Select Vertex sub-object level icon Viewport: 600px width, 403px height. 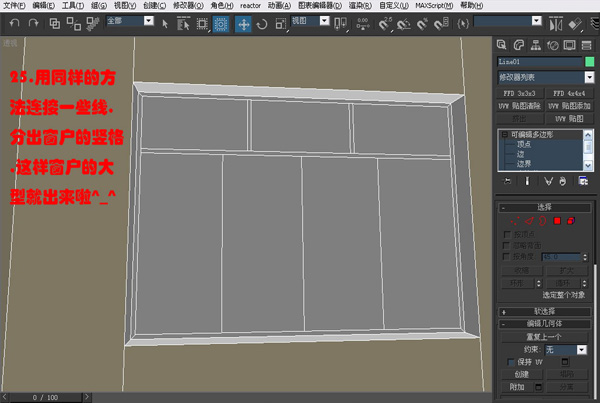(515, 221)
